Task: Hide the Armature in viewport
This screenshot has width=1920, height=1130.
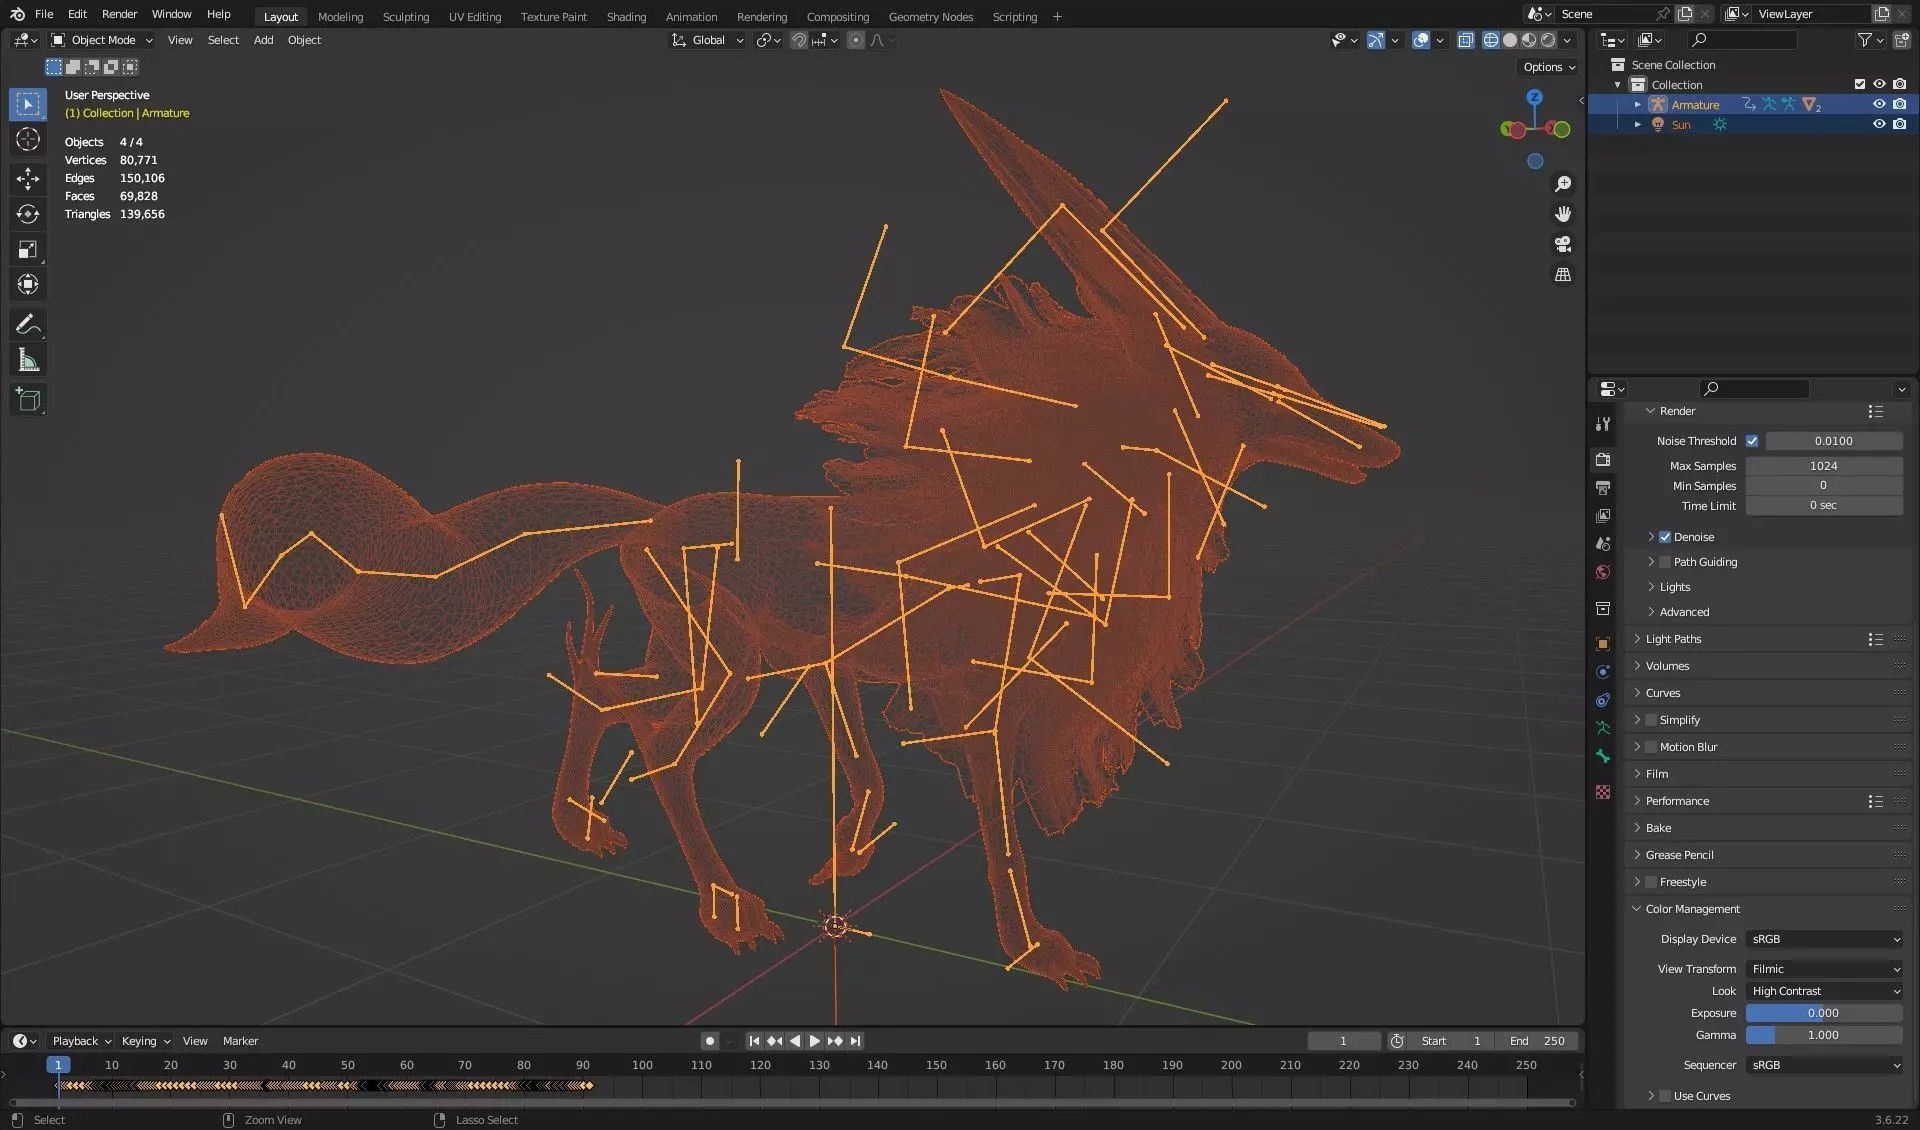Action: pos(1879,105)
